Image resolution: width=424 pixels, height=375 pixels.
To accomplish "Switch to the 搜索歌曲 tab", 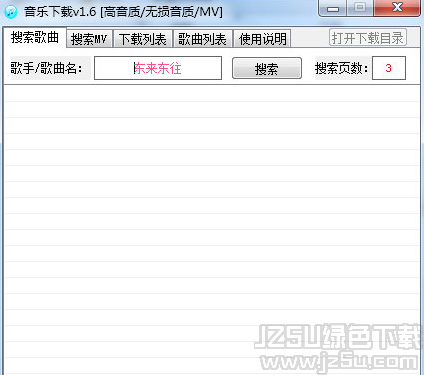I will (x=35, y=37).
